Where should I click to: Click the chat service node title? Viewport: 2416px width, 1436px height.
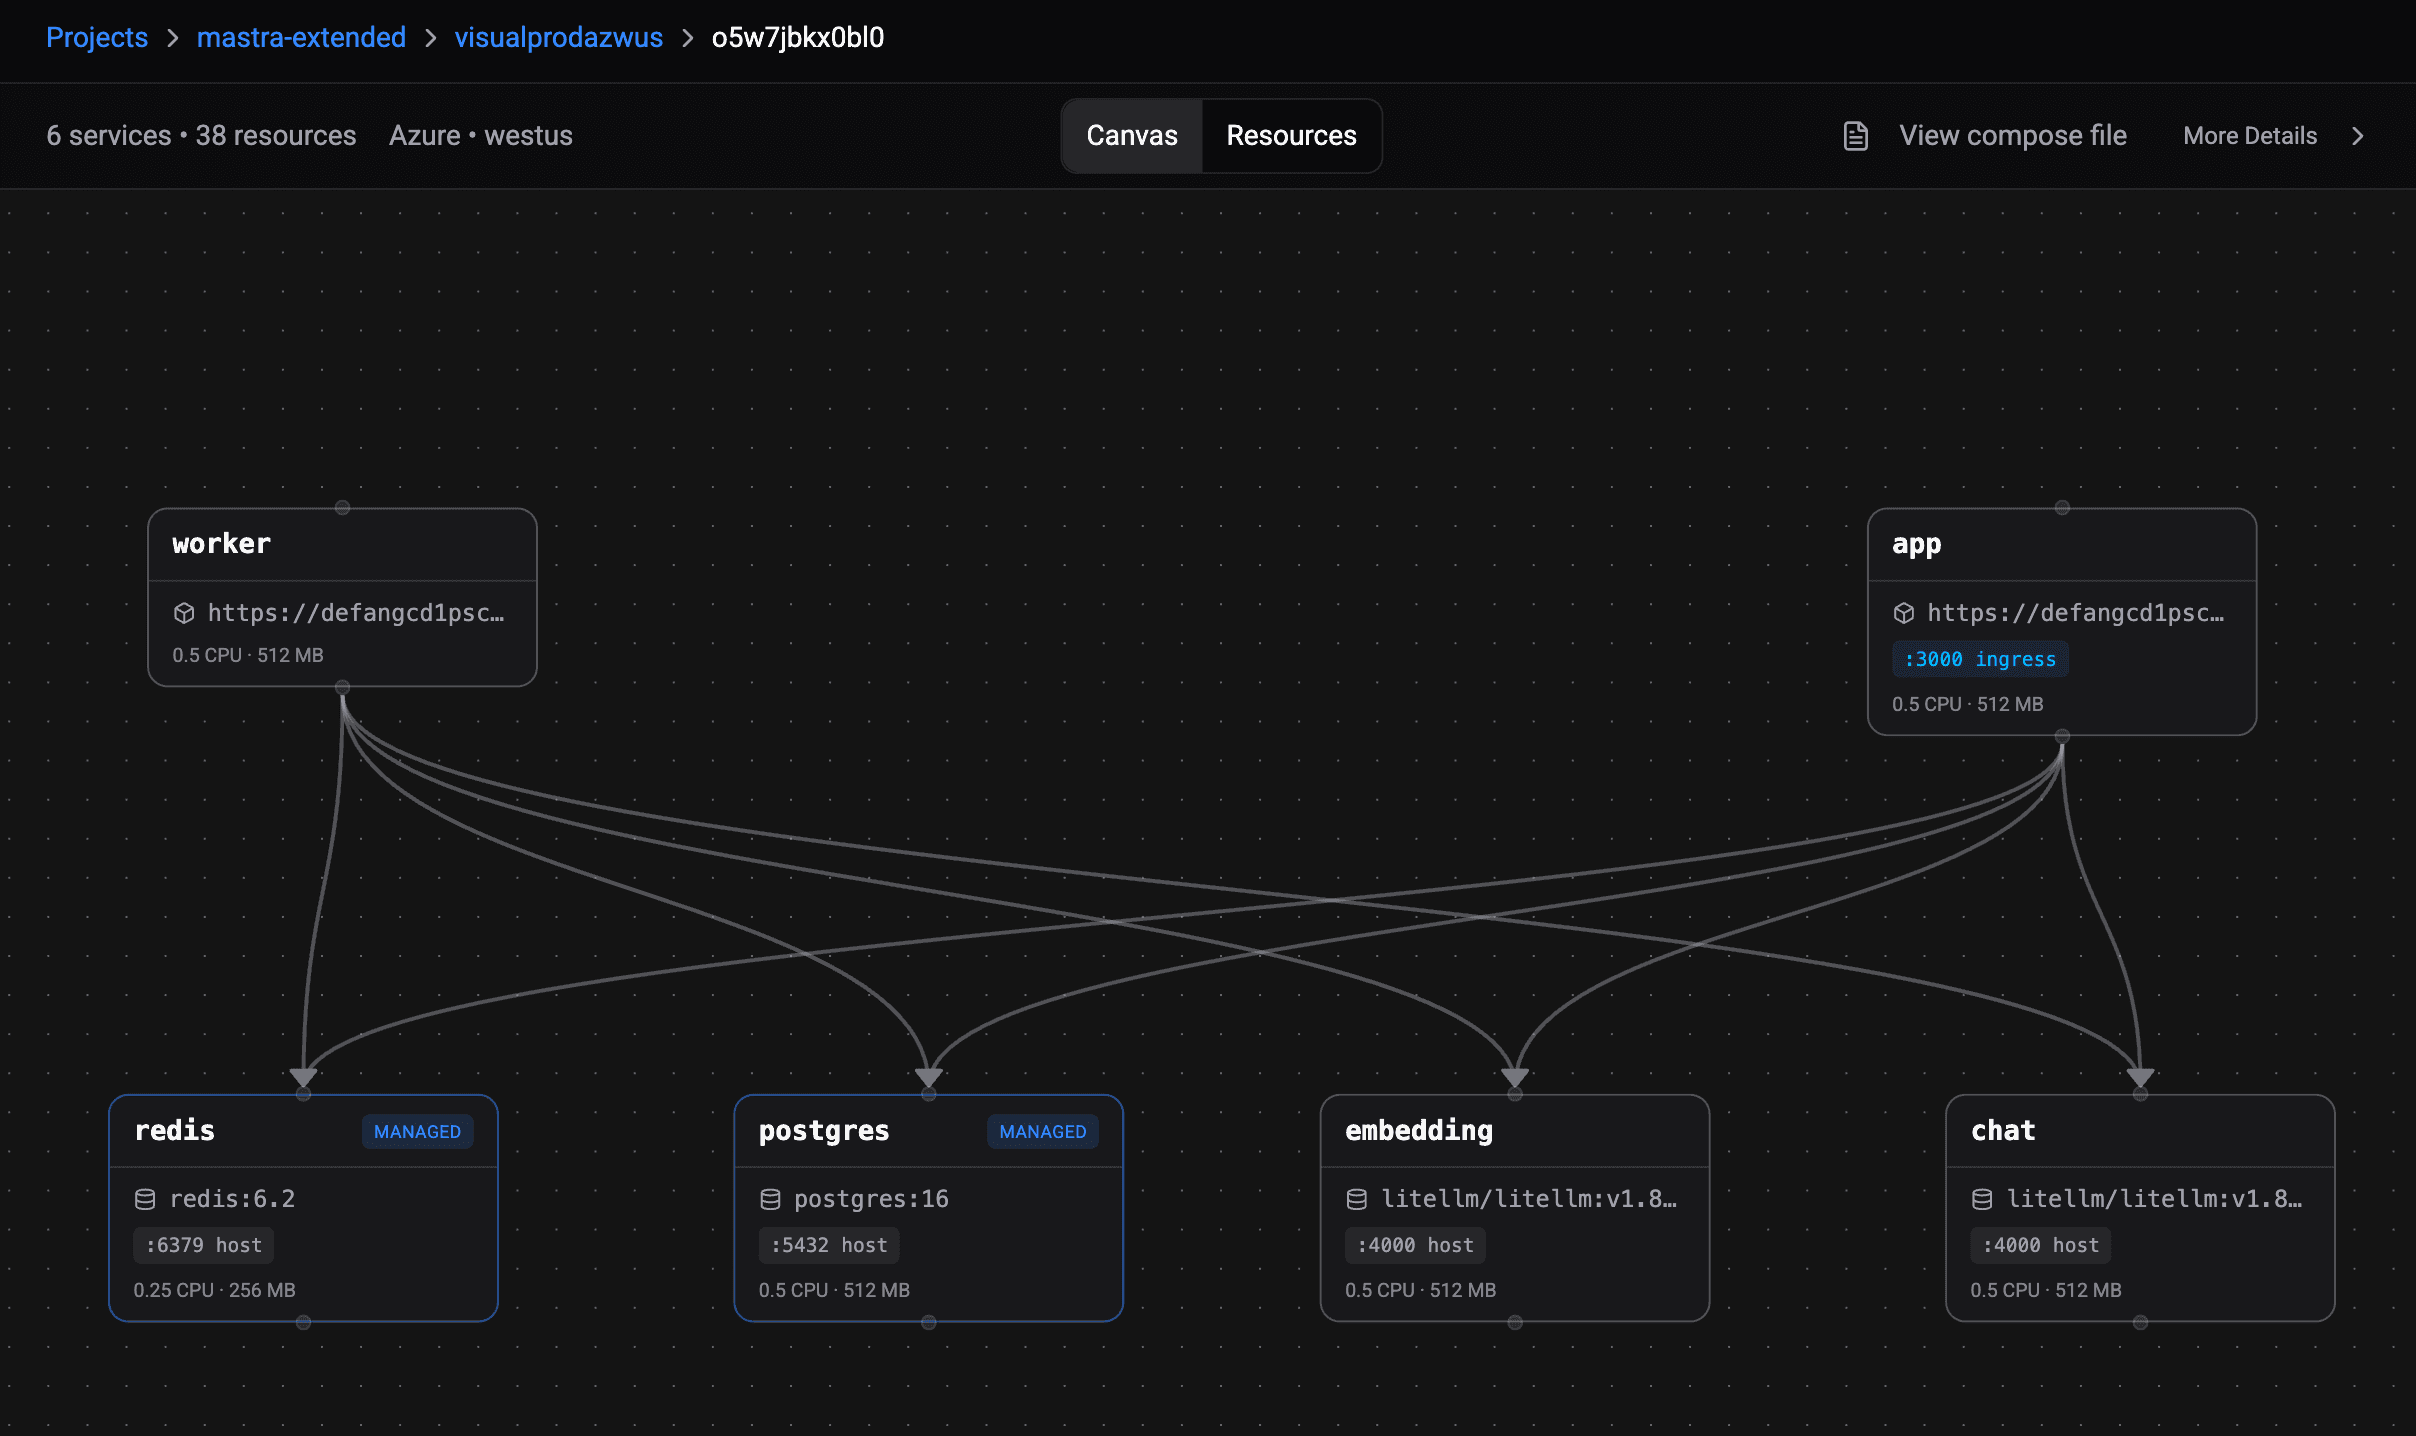click(2002, 1131)
